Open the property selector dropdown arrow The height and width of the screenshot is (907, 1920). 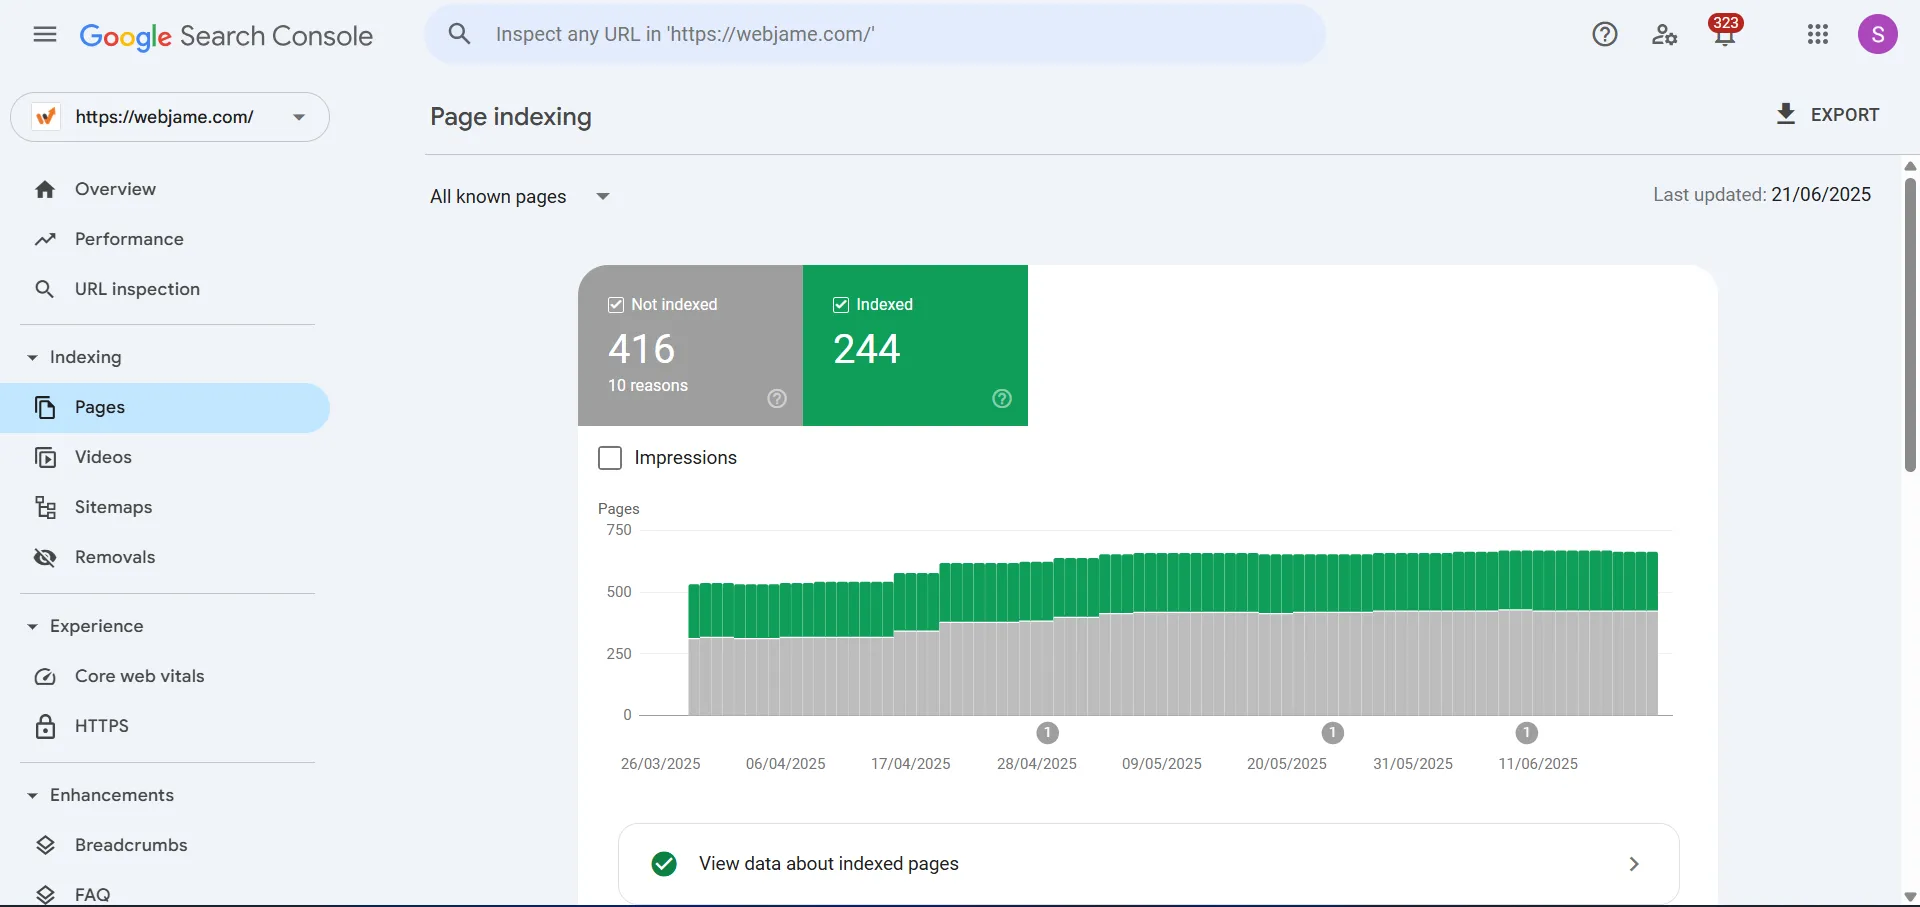(x=299, y=117)
